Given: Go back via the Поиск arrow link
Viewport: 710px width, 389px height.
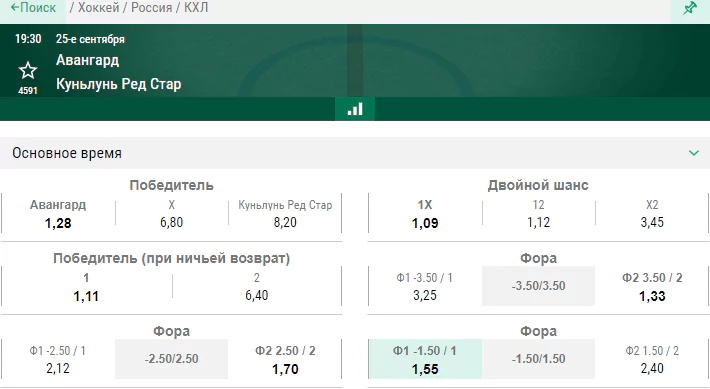Looking at the screenshot, I should click(x=33, y=8).
